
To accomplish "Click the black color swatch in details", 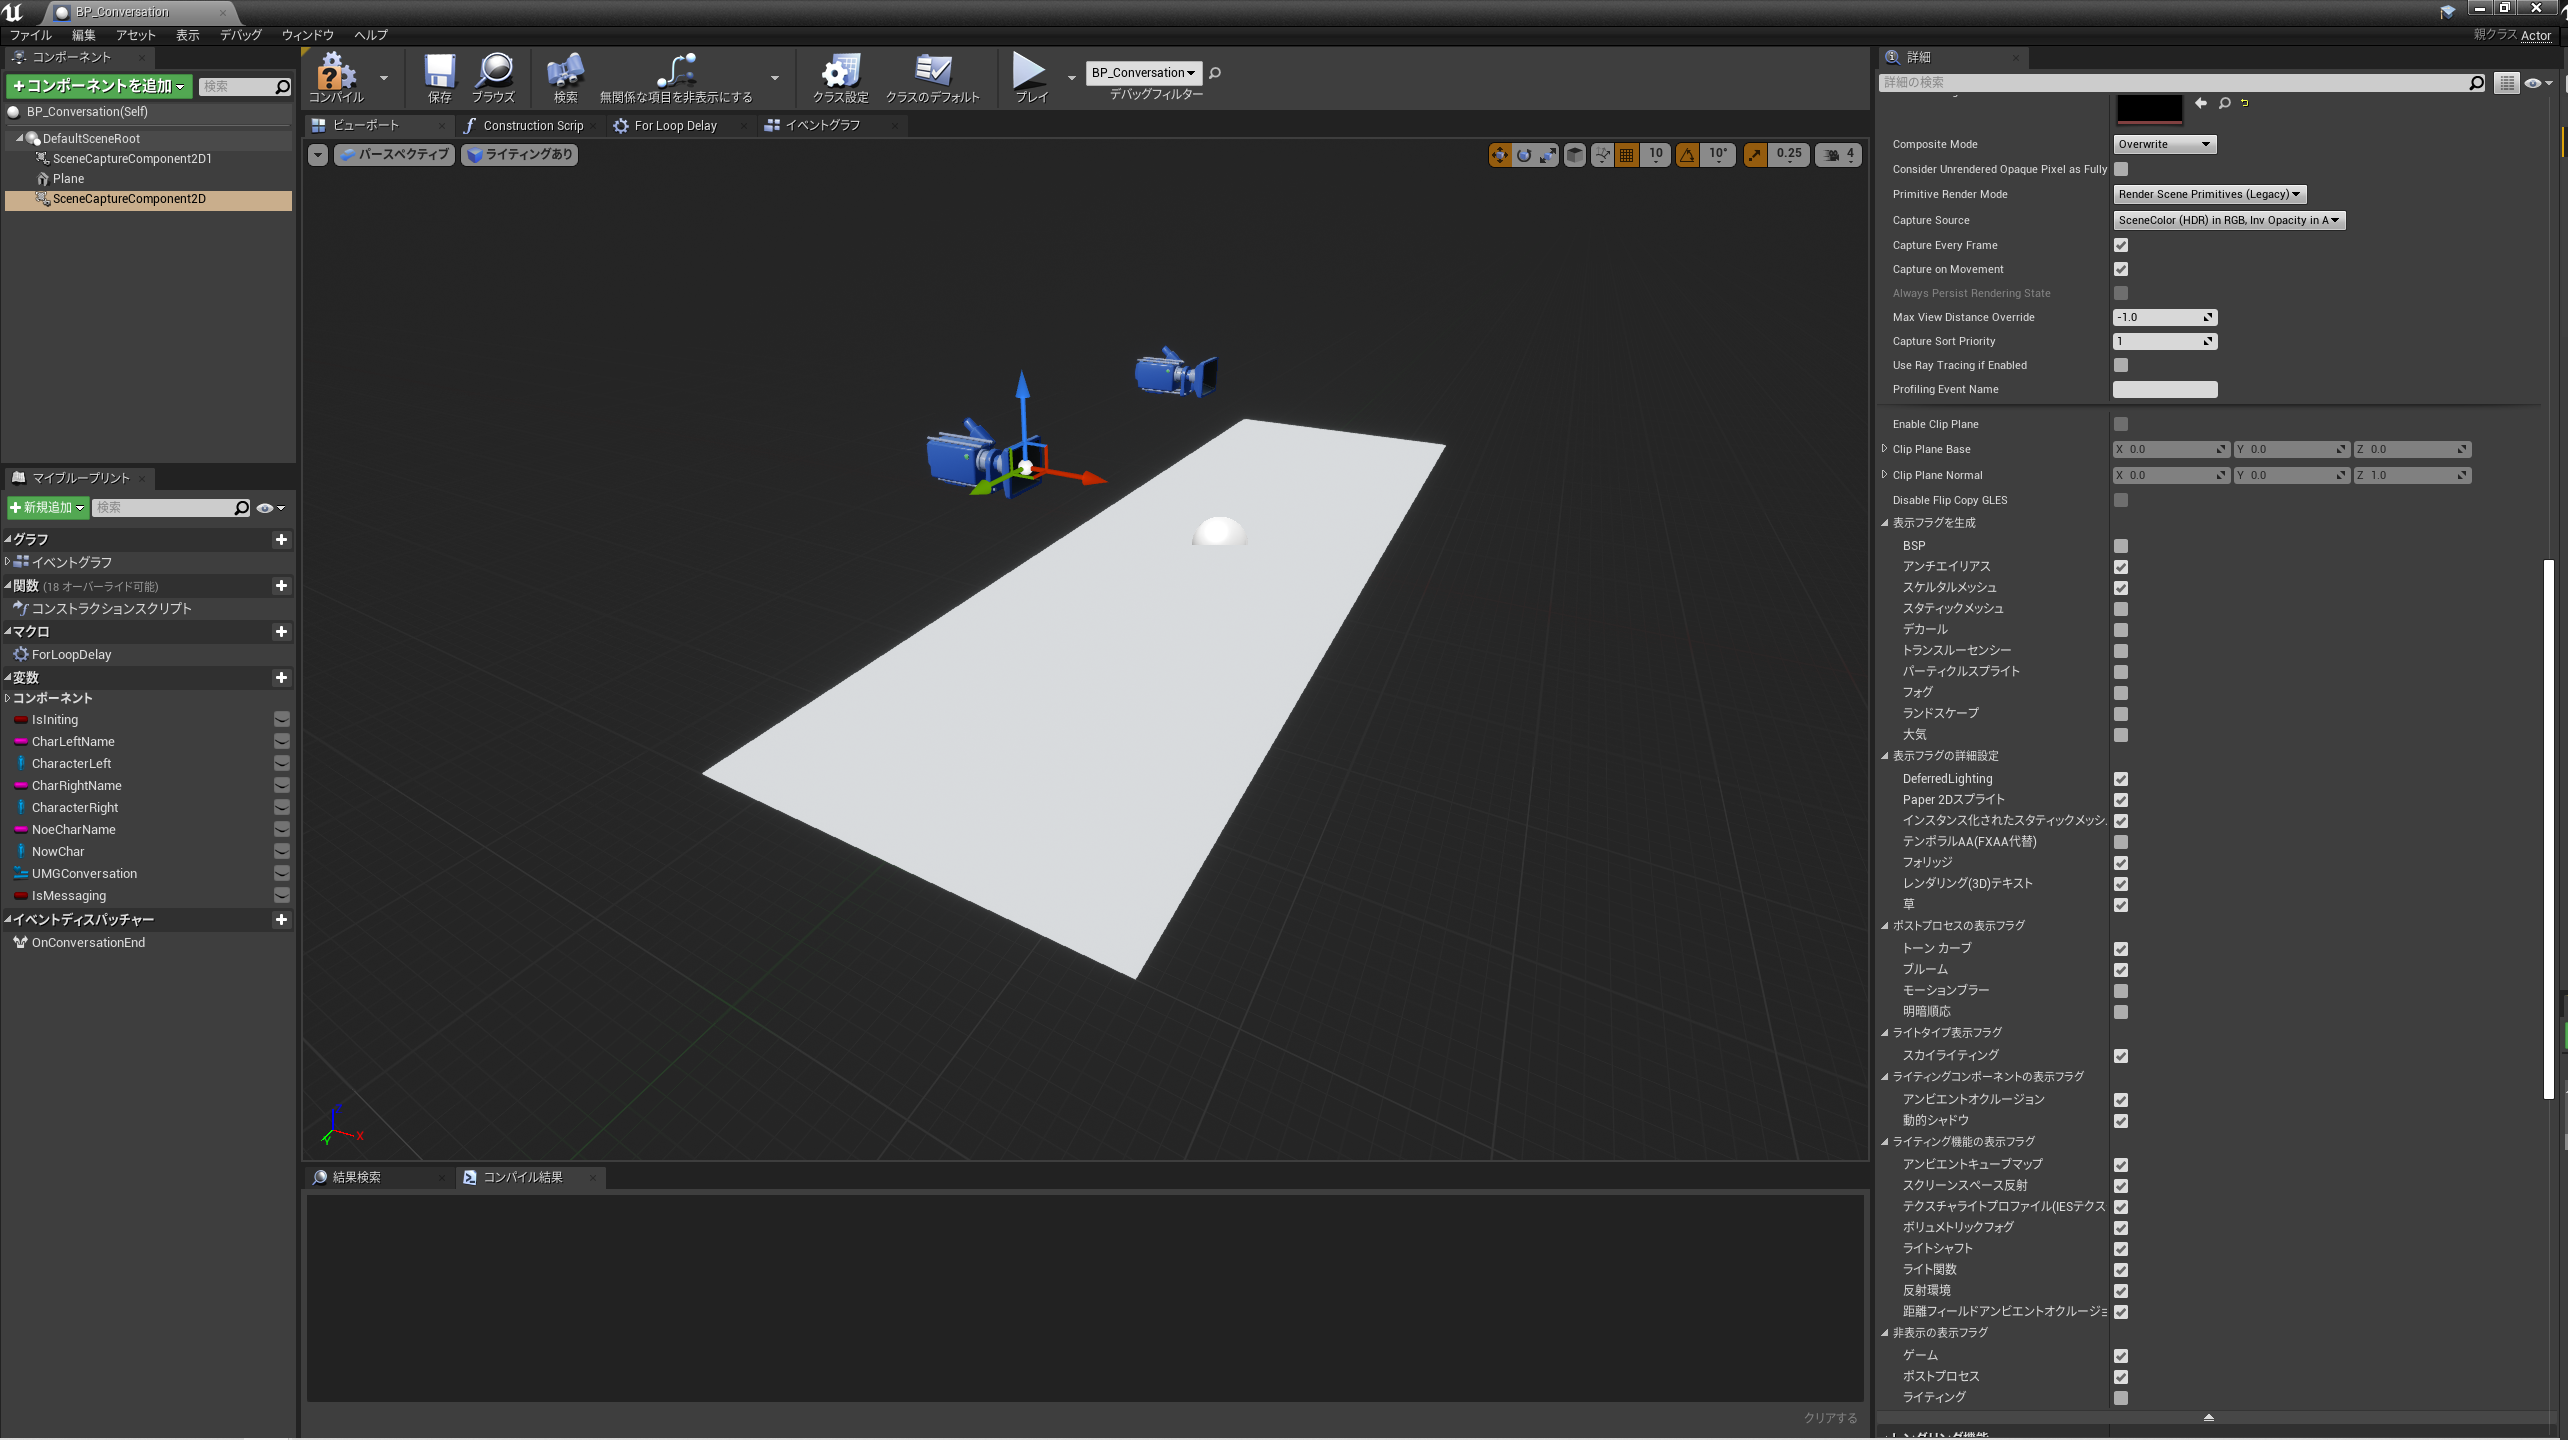I will [x=2149, y=107].
